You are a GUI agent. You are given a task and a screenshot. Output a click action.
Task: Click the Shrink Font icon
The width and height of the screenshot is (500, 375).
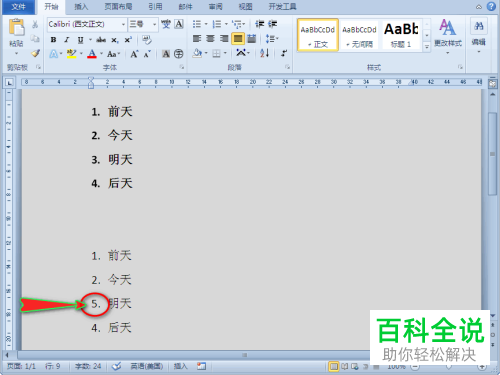[x=147, y=54]
